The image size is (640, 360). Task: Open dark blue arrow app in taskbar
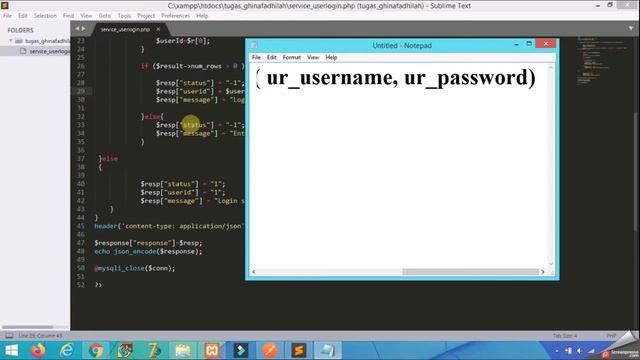click(x=241, y=351)
